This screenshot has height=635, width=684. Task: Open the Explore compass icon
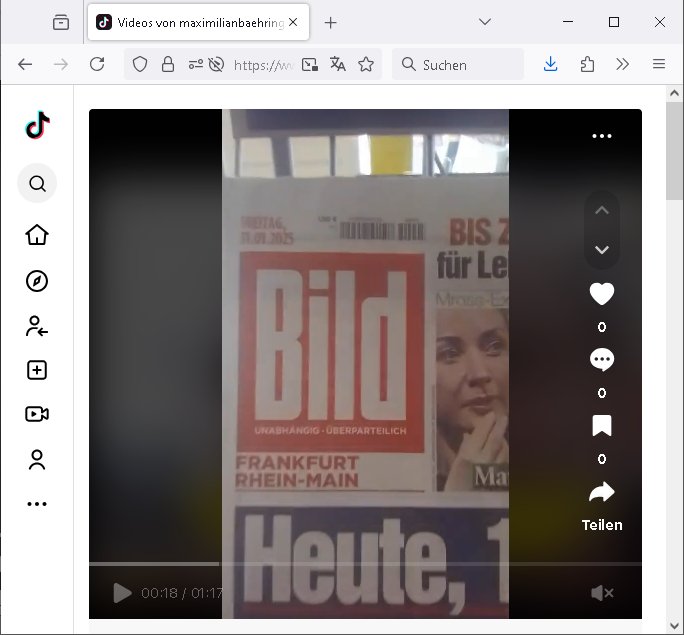pyautogui.click(x=37, y=281)
